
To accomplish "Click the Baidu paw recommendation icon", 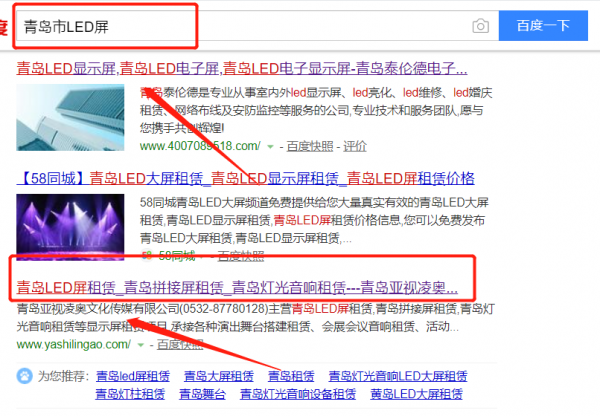I will [x=24, y=376].
